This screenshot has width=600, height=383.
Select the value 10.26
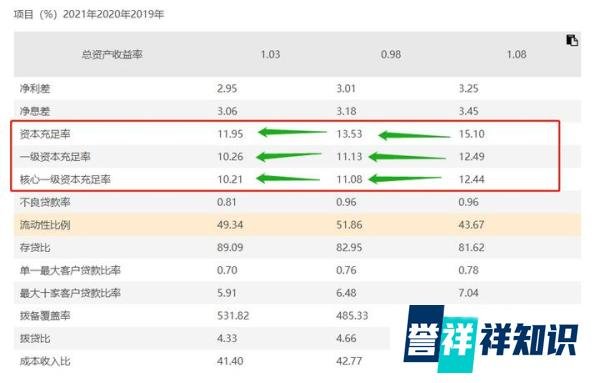click(230, 157)
